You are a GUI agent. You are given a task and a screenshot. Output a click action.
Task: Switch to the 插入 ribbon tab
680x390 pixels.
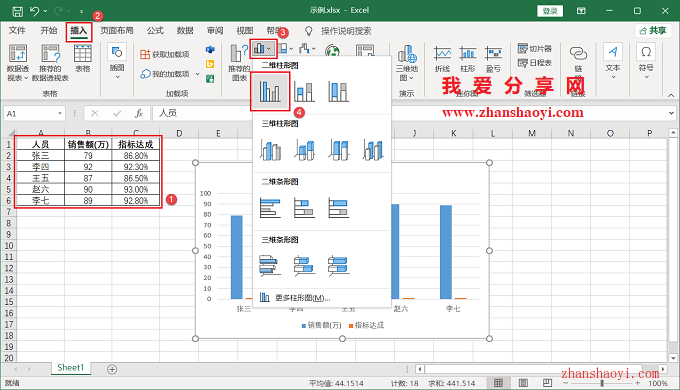pos(79,31)
